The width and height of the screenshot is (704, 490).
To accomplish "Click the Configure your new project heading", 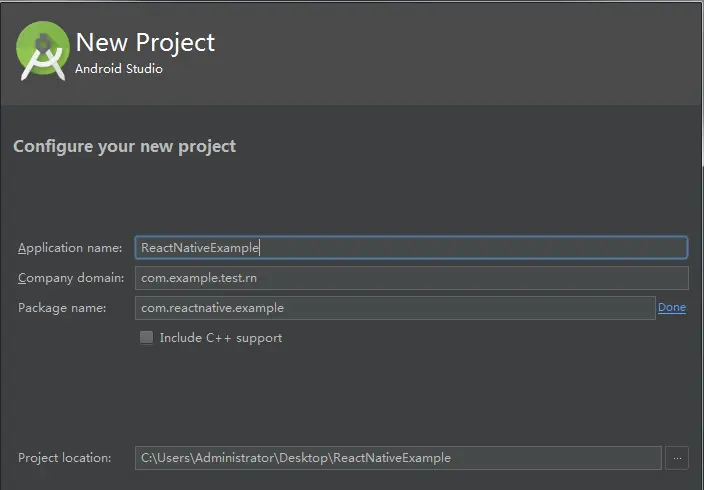I will coord(125,146).
